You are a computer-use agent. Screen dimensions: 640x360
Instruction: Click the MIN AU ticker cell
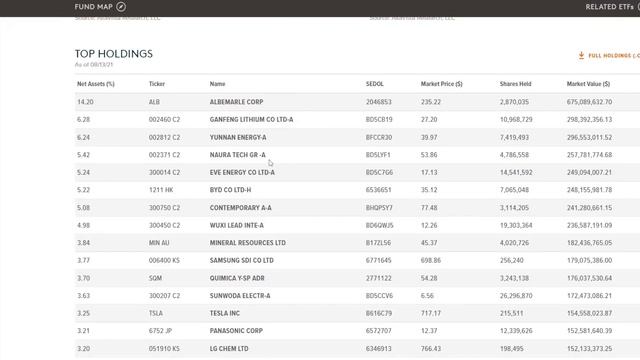tap(159, 243)
